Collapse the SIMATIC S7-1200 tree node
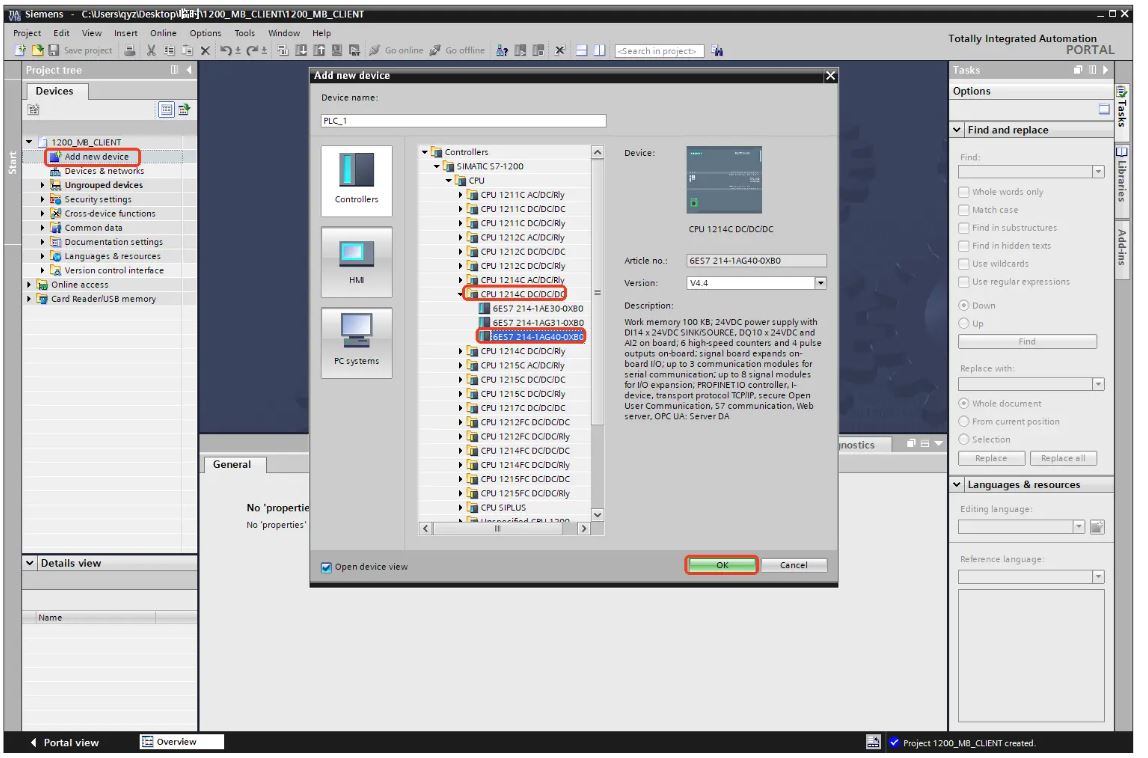 pyautogui.click(x=437, y=167)
